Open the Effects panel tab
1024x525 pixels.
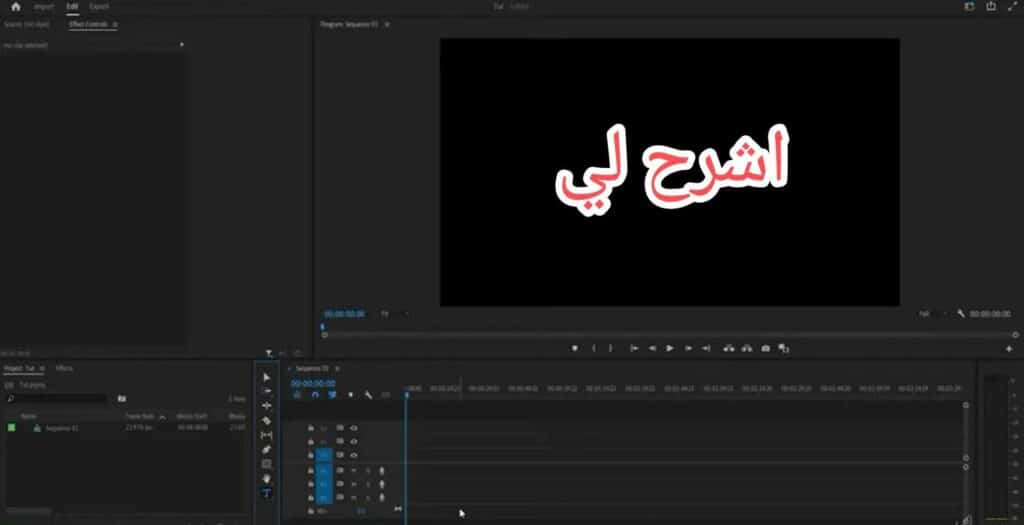(x=64, y=368)
